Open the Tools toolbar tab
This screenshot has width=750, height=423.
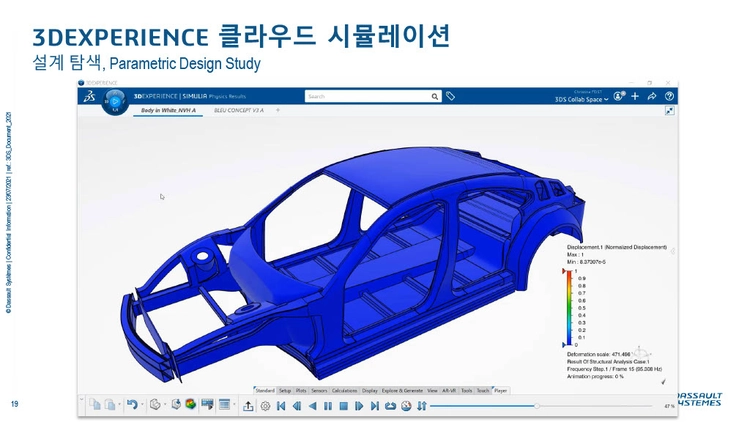tap(466, 391)
